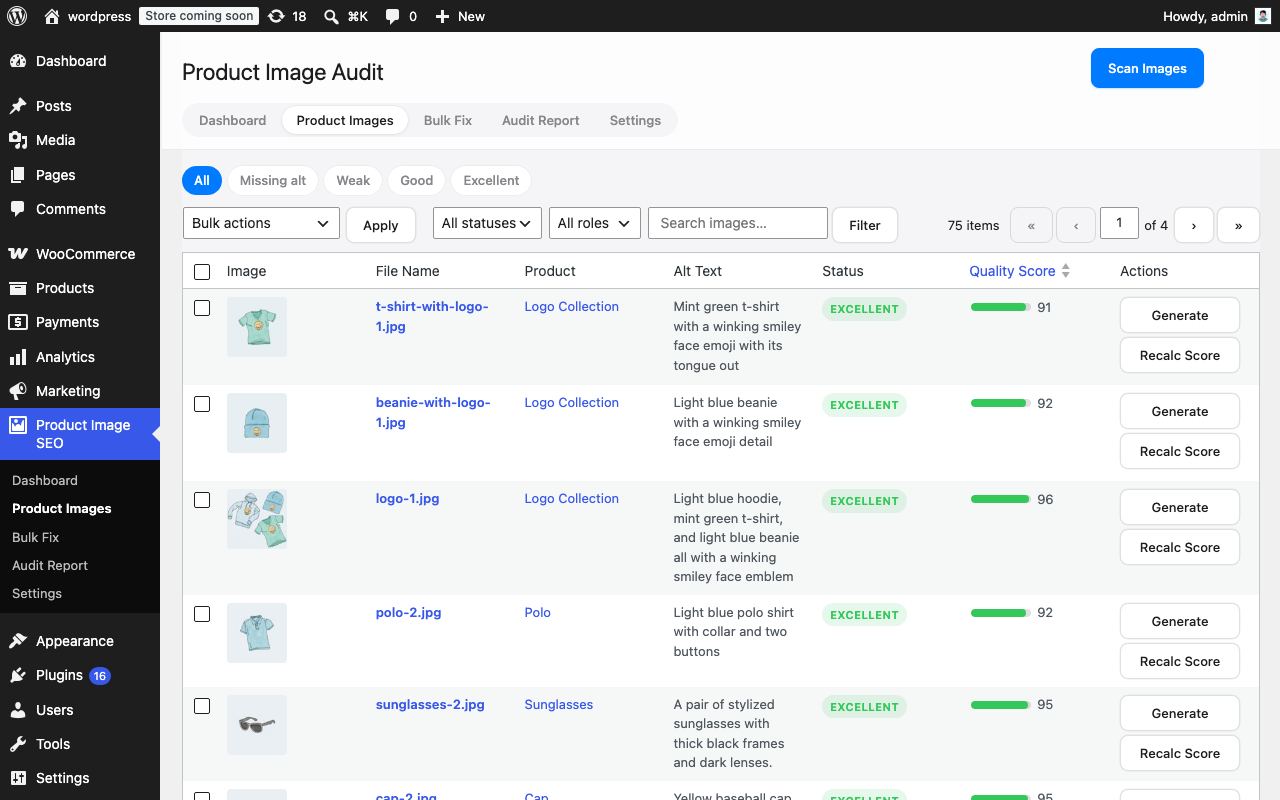The height and width of the screenshot is (800, 1280).
Task: Check the t-shirt-with-logo-1.jpg row checkbox
Action: coord(202,308)
